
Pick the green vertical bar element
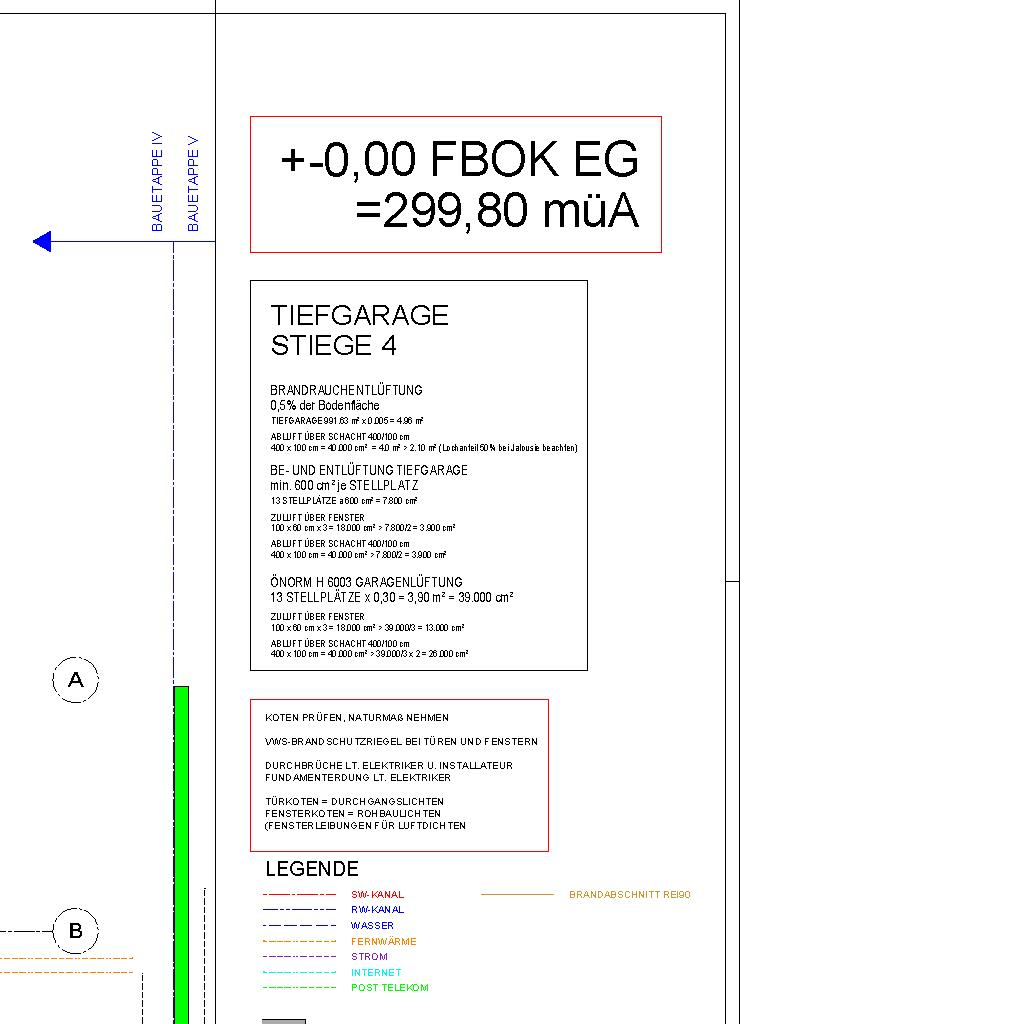(x=181, y=850)
